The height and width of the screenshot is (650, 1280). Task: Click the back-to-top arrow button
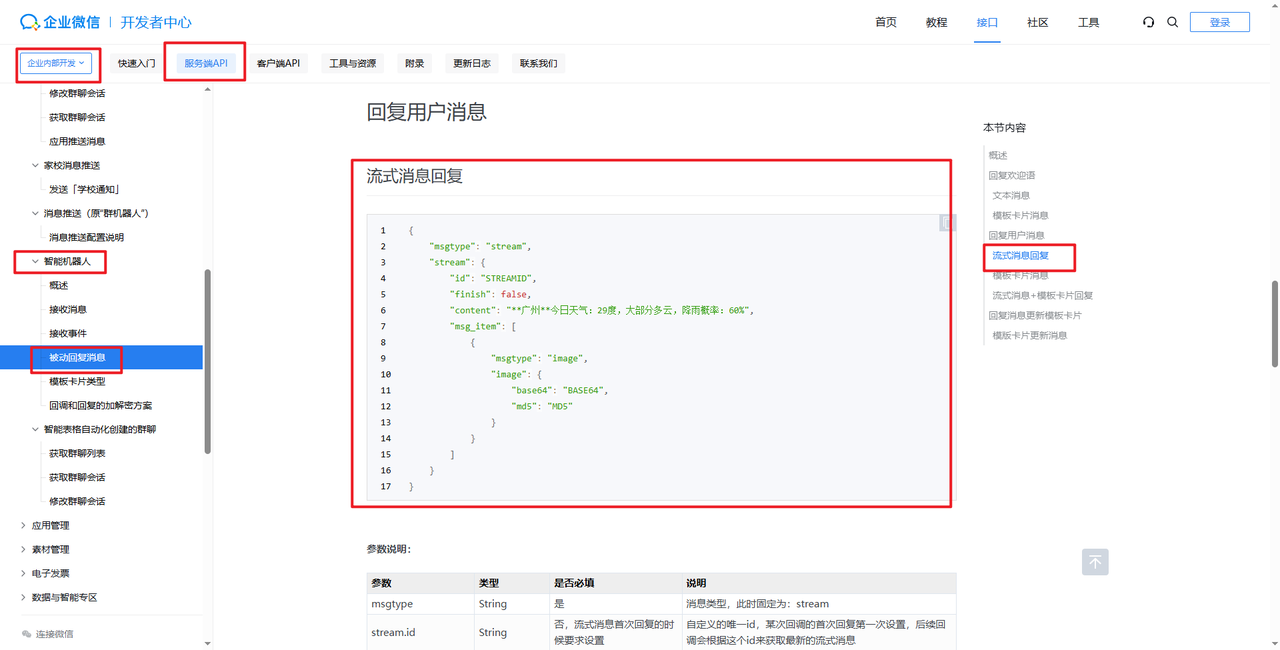[x=1095, y=562]
